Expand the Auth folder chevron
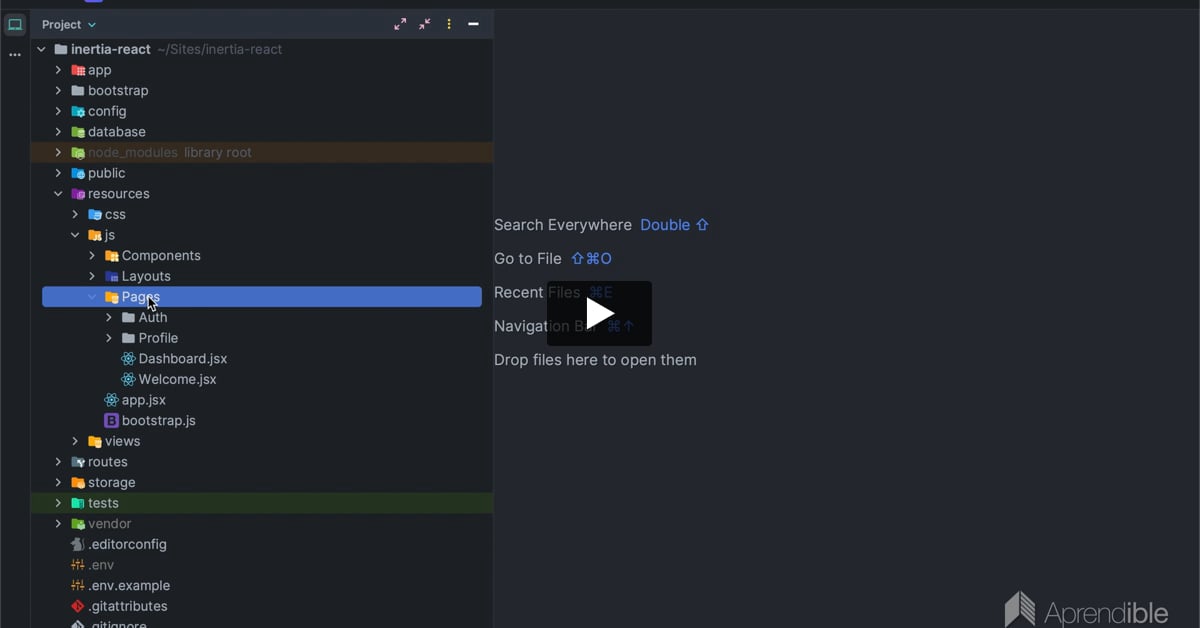The width and height of the screenshot is (1200, 628). [x=109, y=317]
